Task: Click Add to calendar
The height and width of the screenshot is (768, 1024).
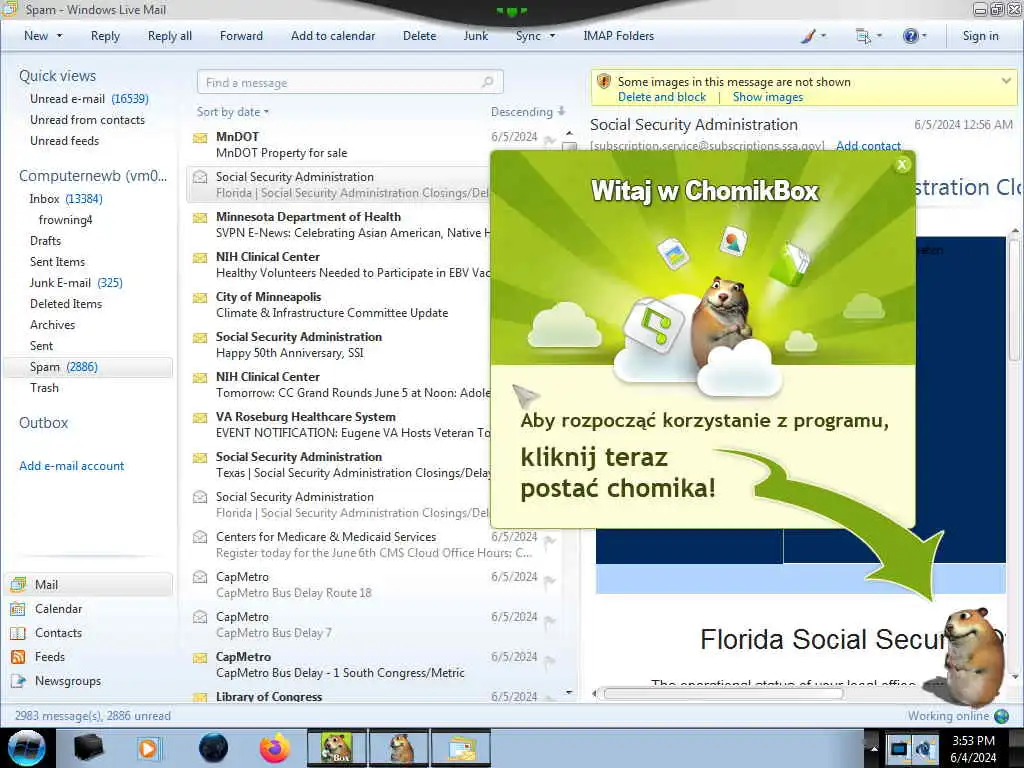Action: pos(333,36)
